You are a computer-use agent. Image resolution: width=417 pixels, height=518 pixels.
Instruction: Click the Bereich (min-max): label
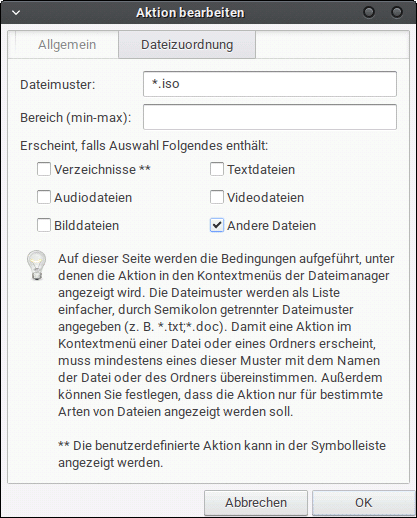click(76, 118)
